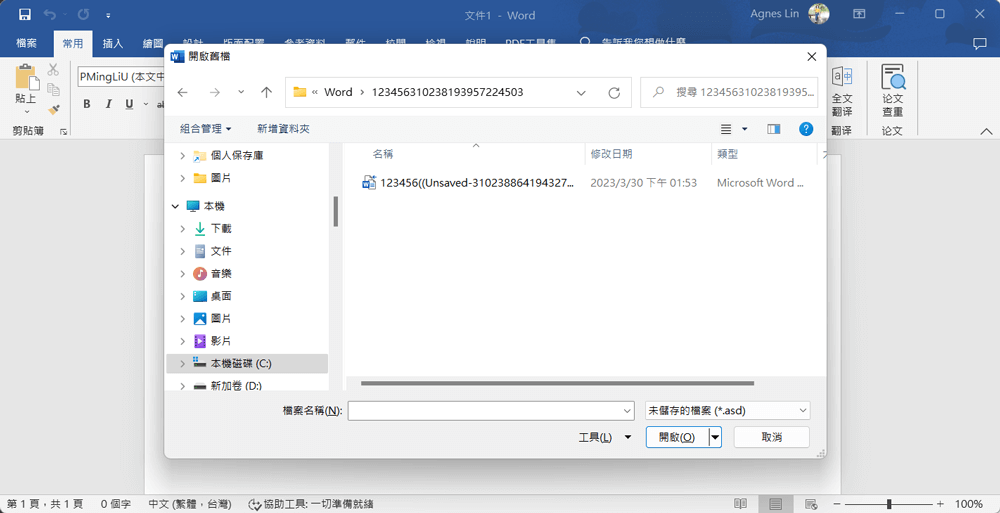1000x513 pixels.
Task: Click the dialog Forward arrow
Action: (215, 93)
